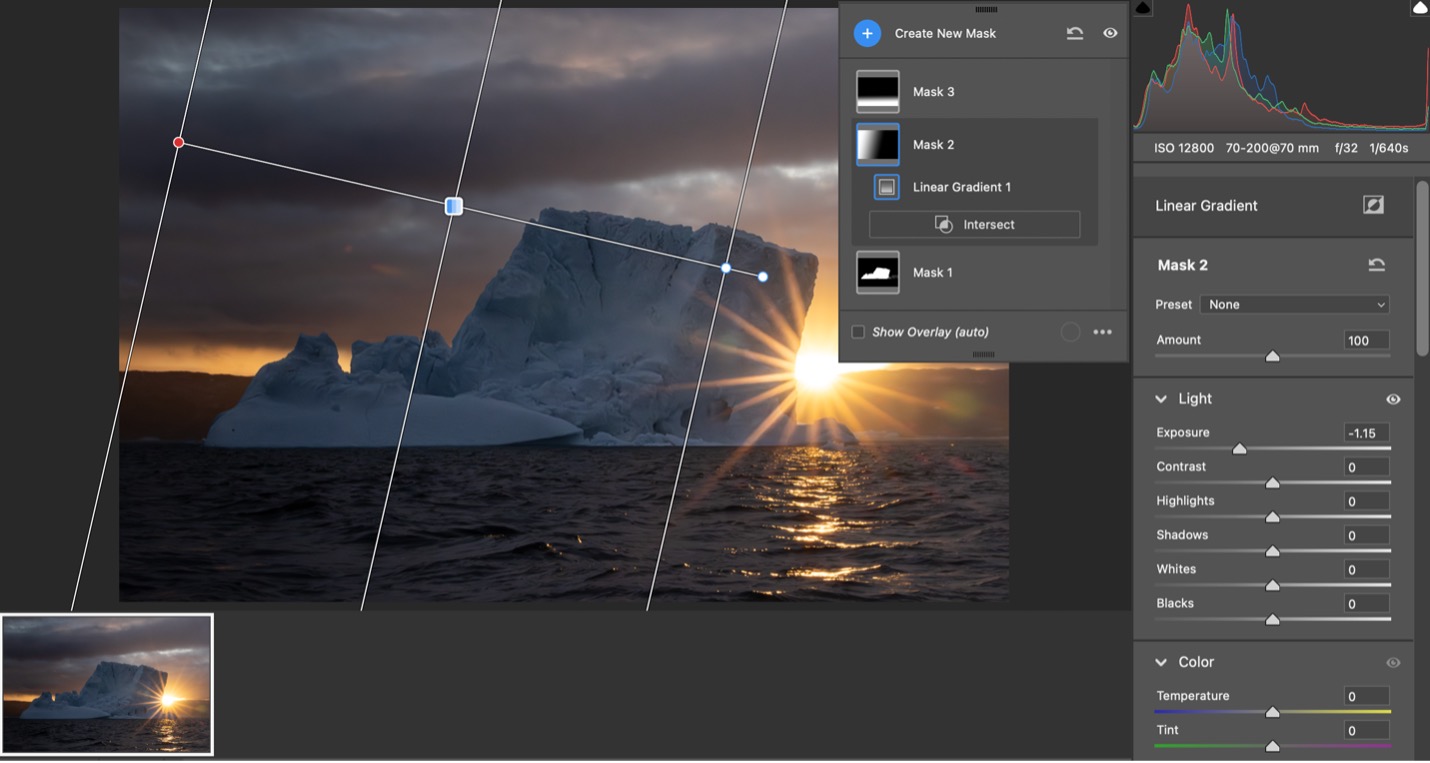The image size is (1430, 763).
Task: Click the invert mask icon beside Linear Gradient
Action: tap(1373, 205)
